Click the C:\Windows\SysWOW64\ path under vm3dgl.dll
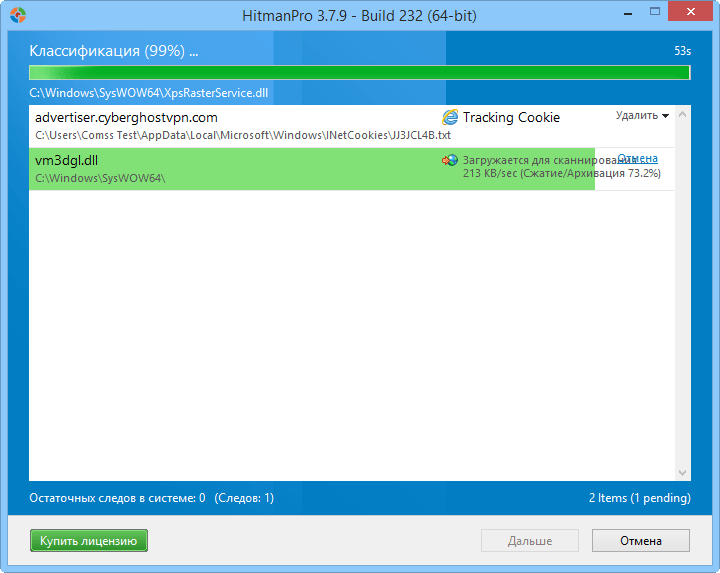The width and height of the screenshot is (720, 573). pyautogui.click(x=100, y=178)
